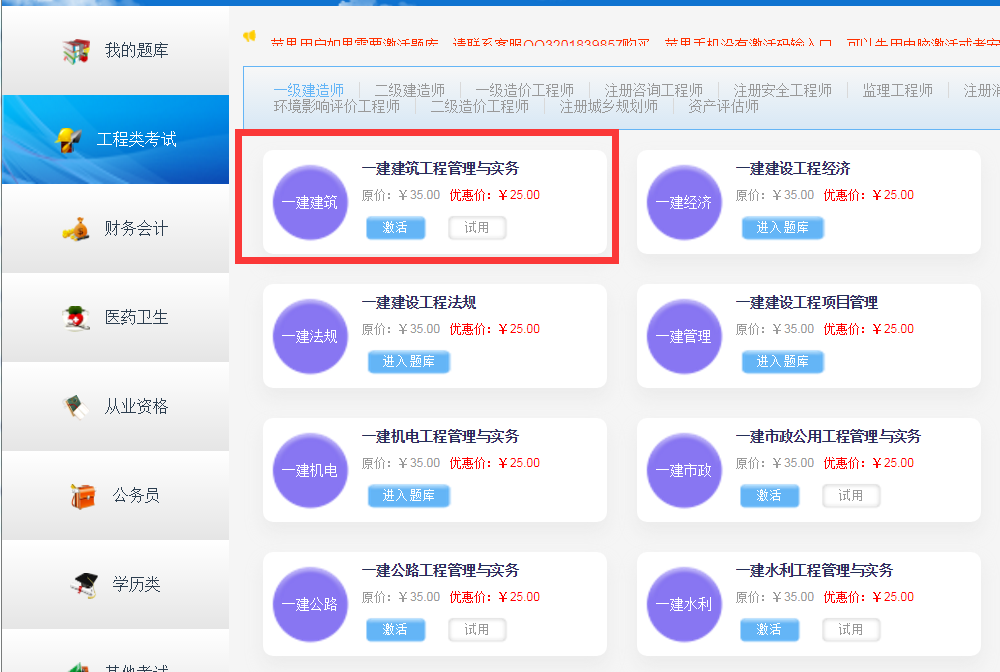This screenshot has width=1000, height=672.
Task: Activate the 一建市政公用工程管理与实务 course
Action: coord(769,496)
